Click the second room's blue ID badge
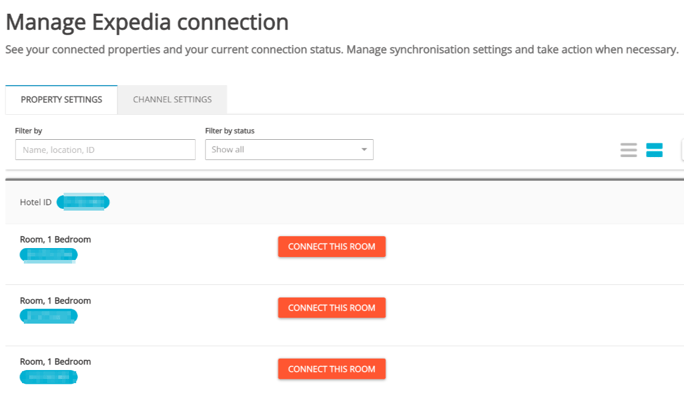Viewport: 684px width, 398px height. (x=48, y=316)
